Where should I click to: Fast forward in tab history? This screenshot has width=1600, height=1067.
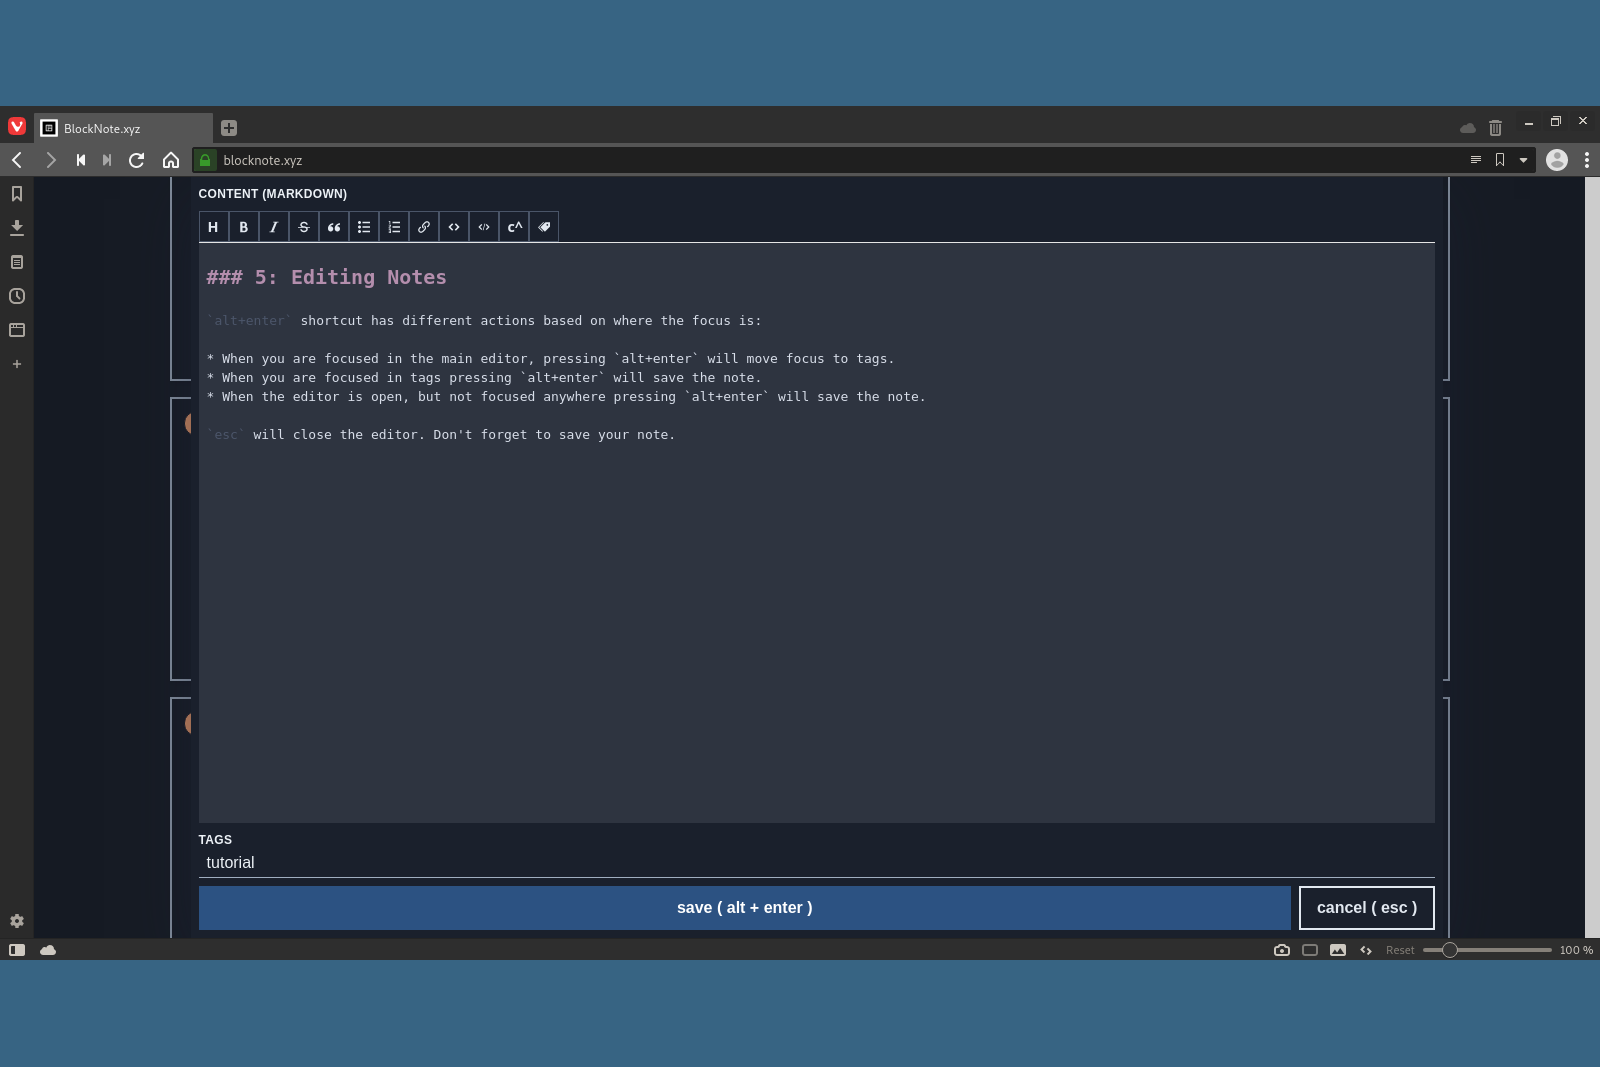(x=107, y=160)
